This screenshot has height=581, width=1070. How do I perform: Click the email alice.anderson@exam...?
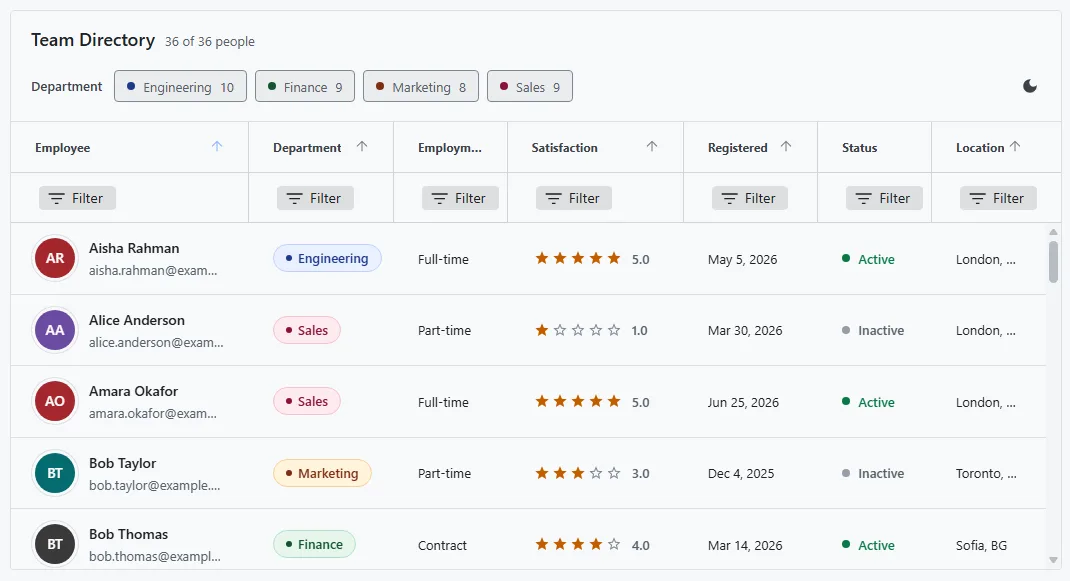coord(156,342)
